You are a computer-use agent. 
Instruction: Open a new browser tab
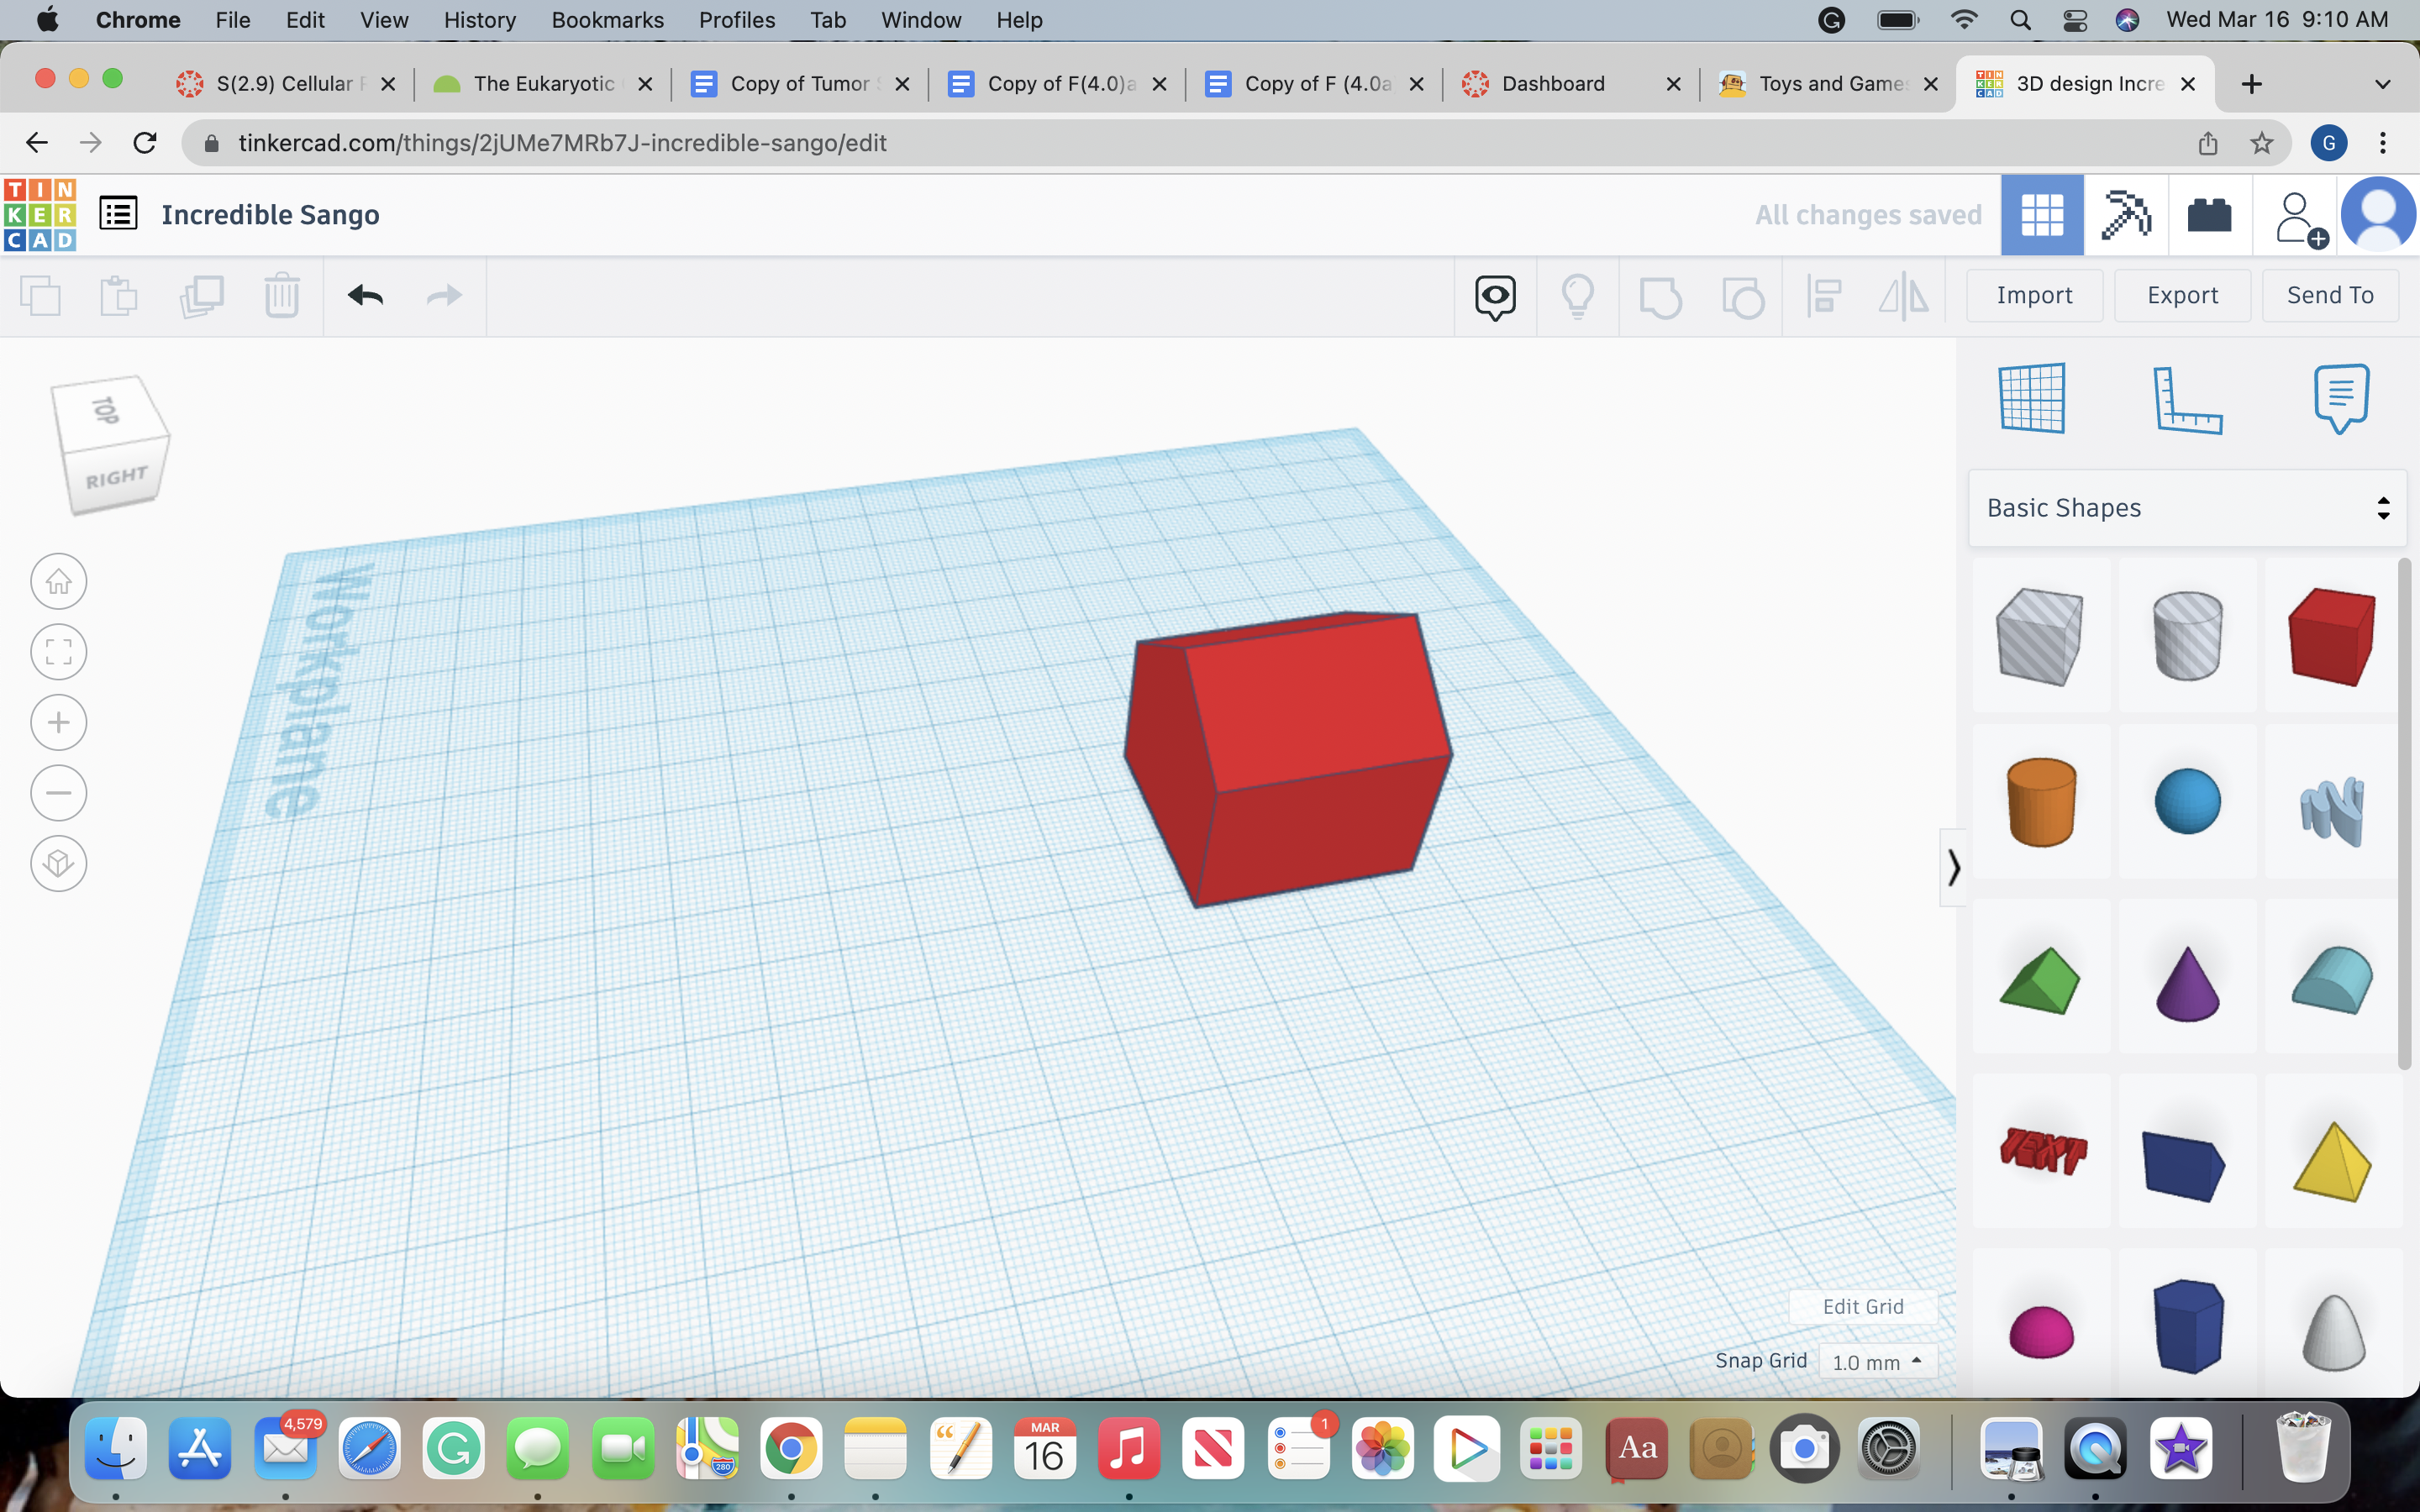coord(2251,84)
